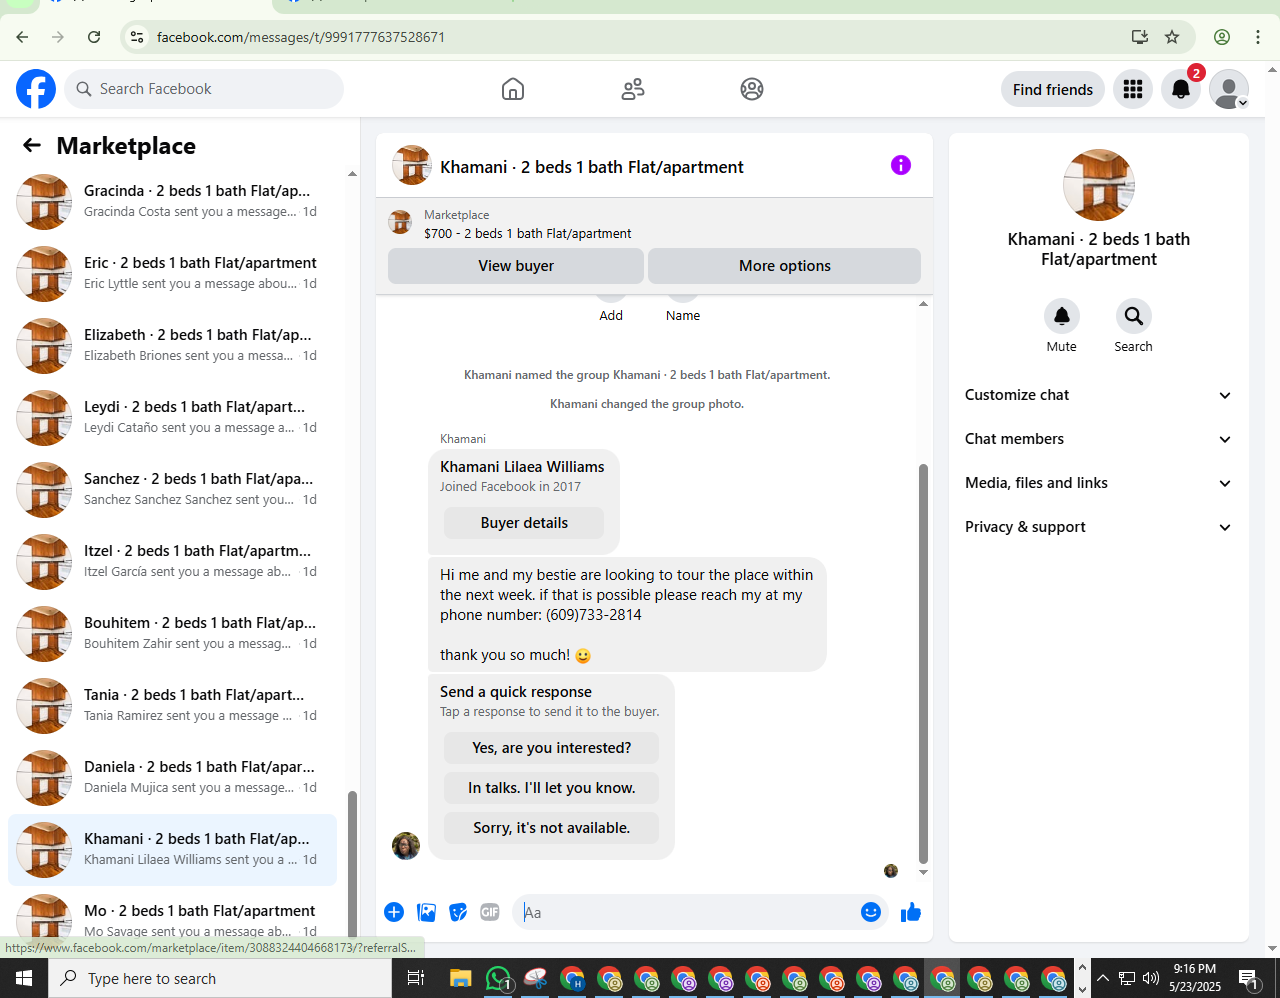1280x998 pixels.
Task: Attach a file with the image icon
Action: tap(427, 912)
